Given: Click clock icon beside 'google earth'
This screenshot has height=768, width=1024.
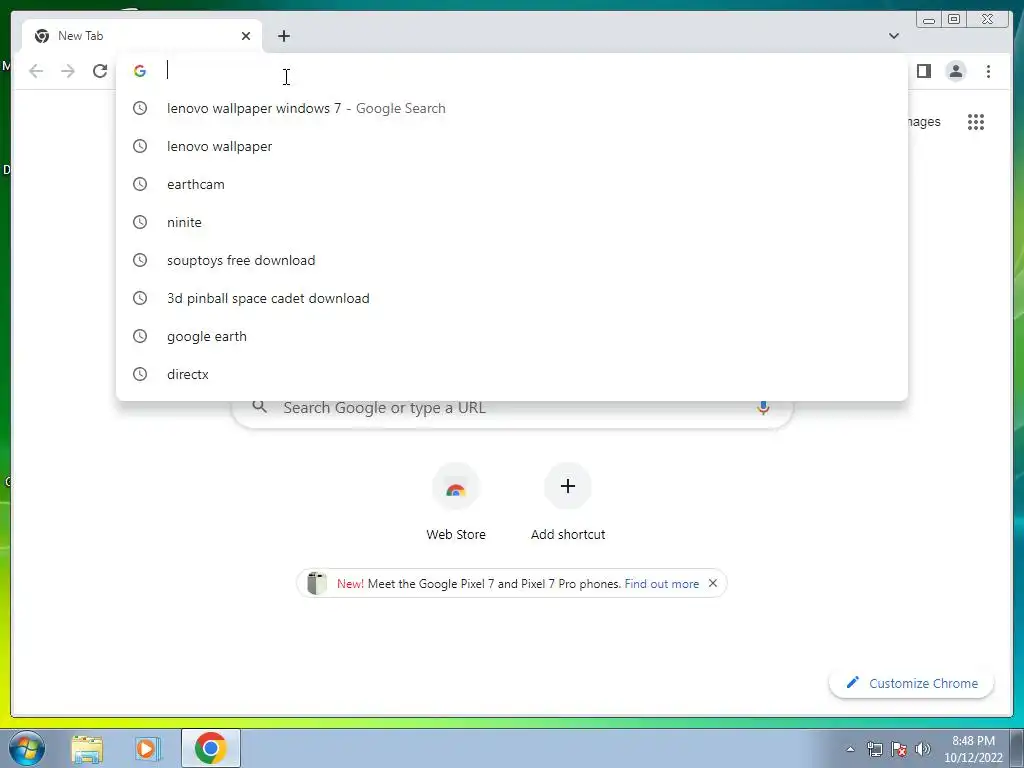Looking at the screenshot, I should coord(140,336).
